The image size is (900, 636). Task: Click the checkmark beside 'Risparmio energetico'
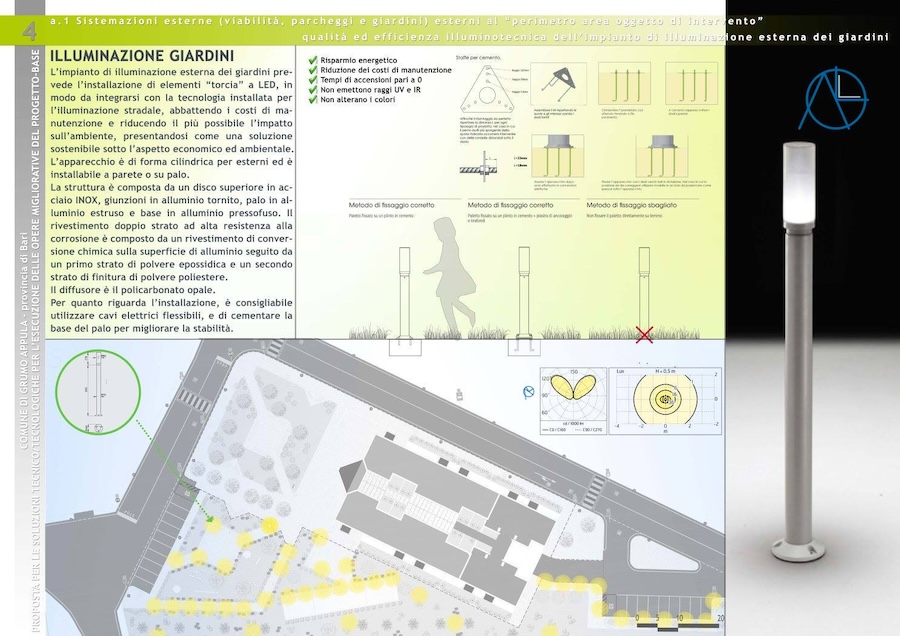(x=314, y=61)
